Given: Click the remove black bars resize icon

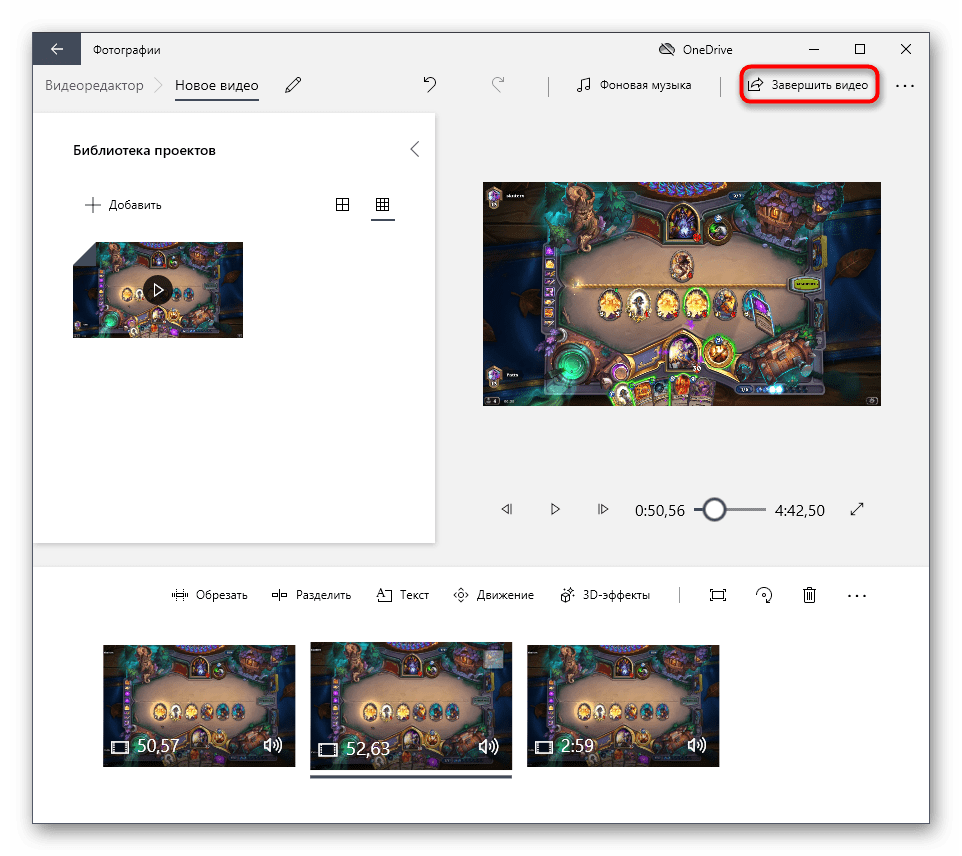Looking at the screenshot, I should tap(717, 595).
